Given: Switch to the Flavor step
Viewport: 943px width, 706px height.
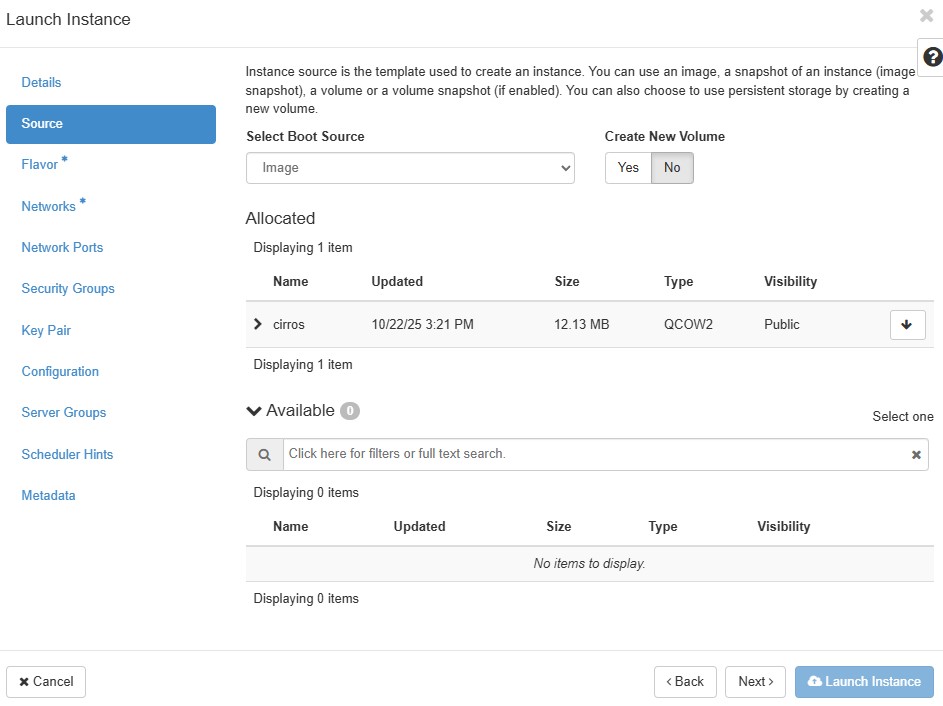Looking at the screenshot, I should point(40,164).
